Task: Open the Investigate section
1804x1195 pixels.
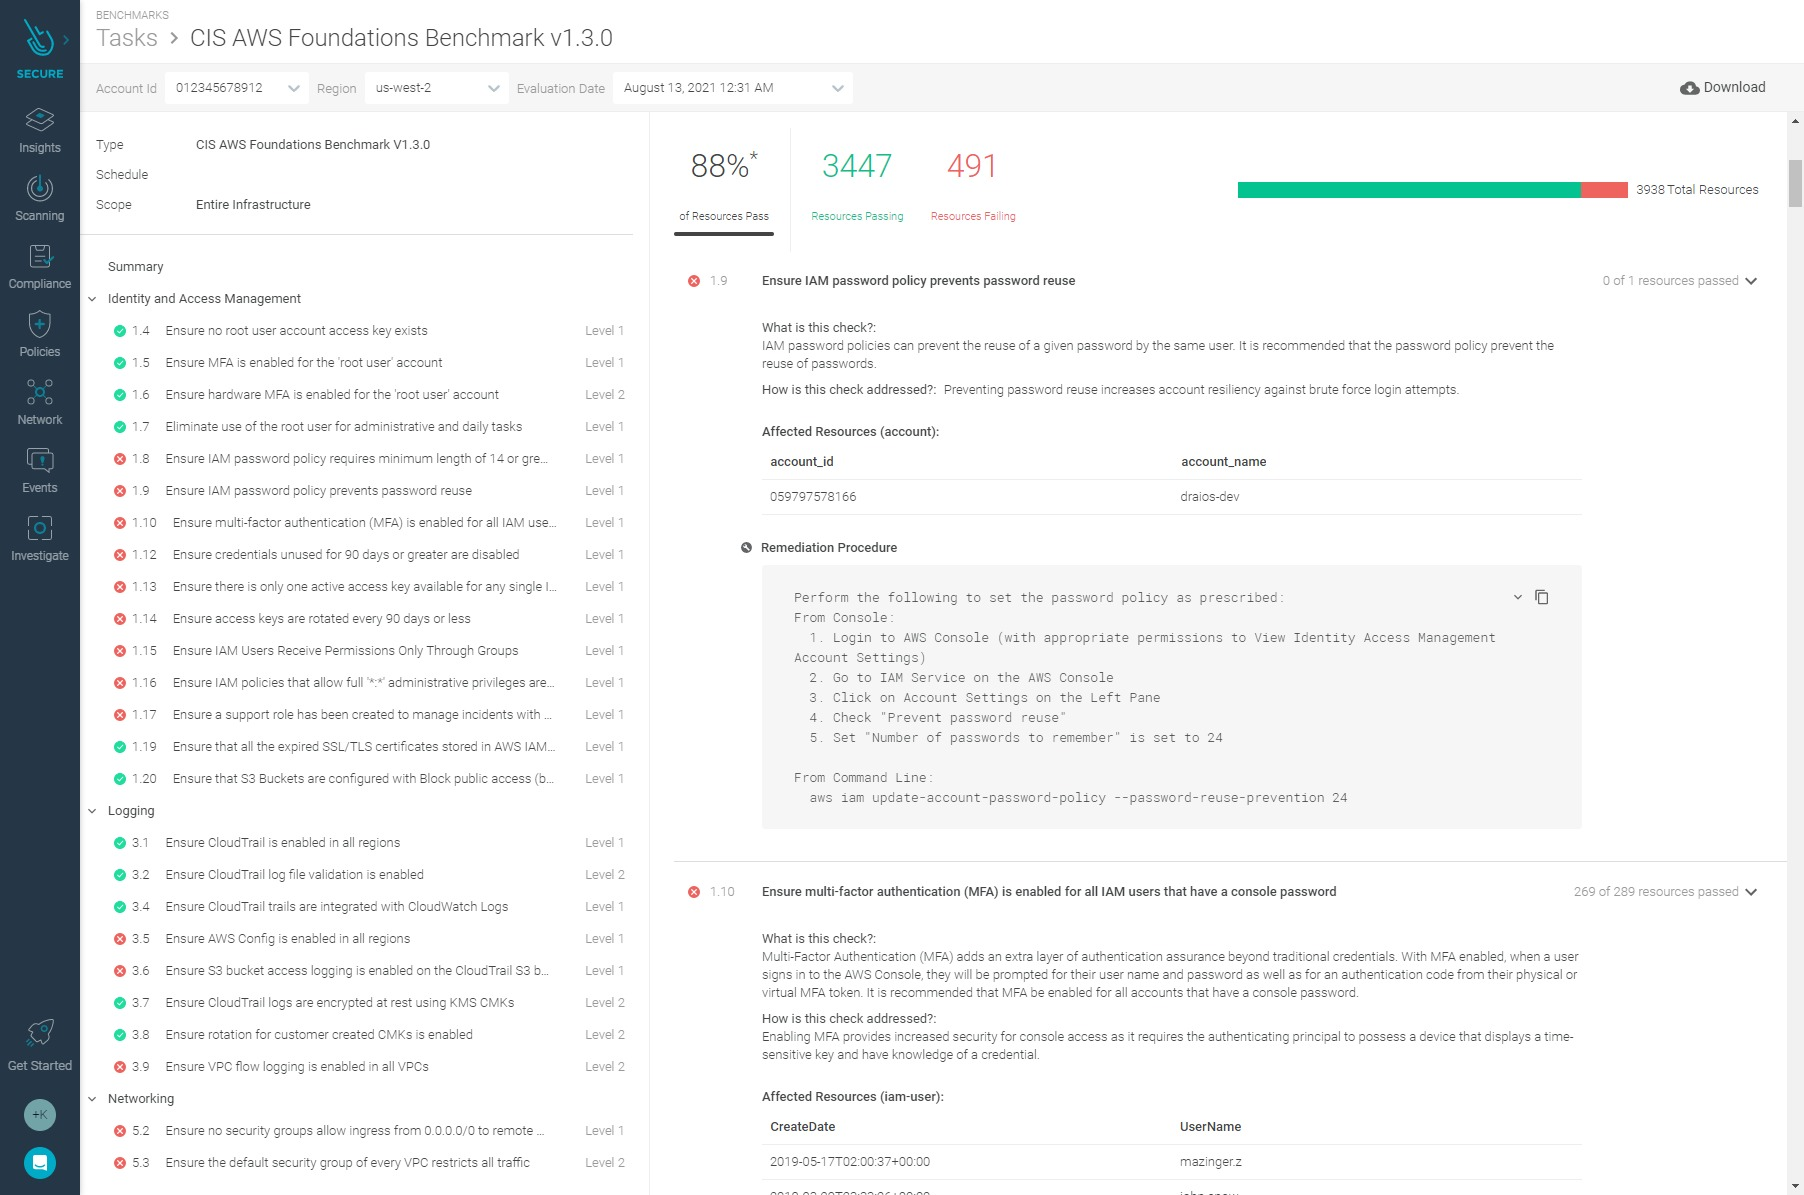Action: point(39,537)
